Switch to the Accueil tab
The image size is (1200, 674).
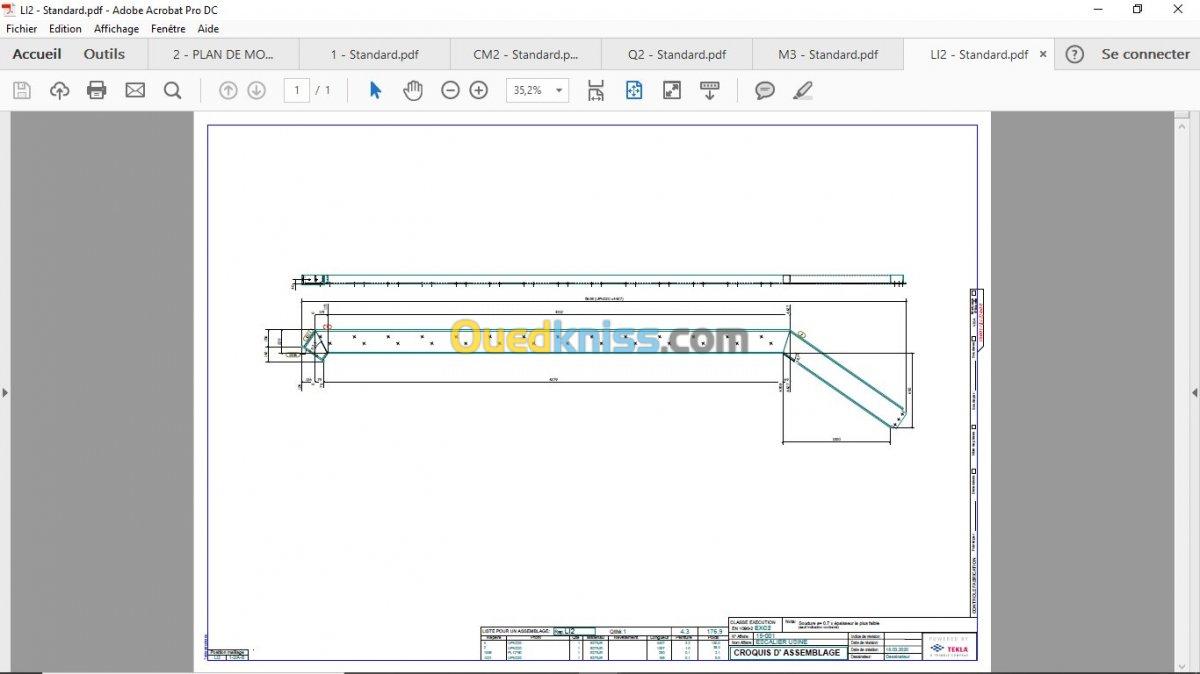(37, 55)
